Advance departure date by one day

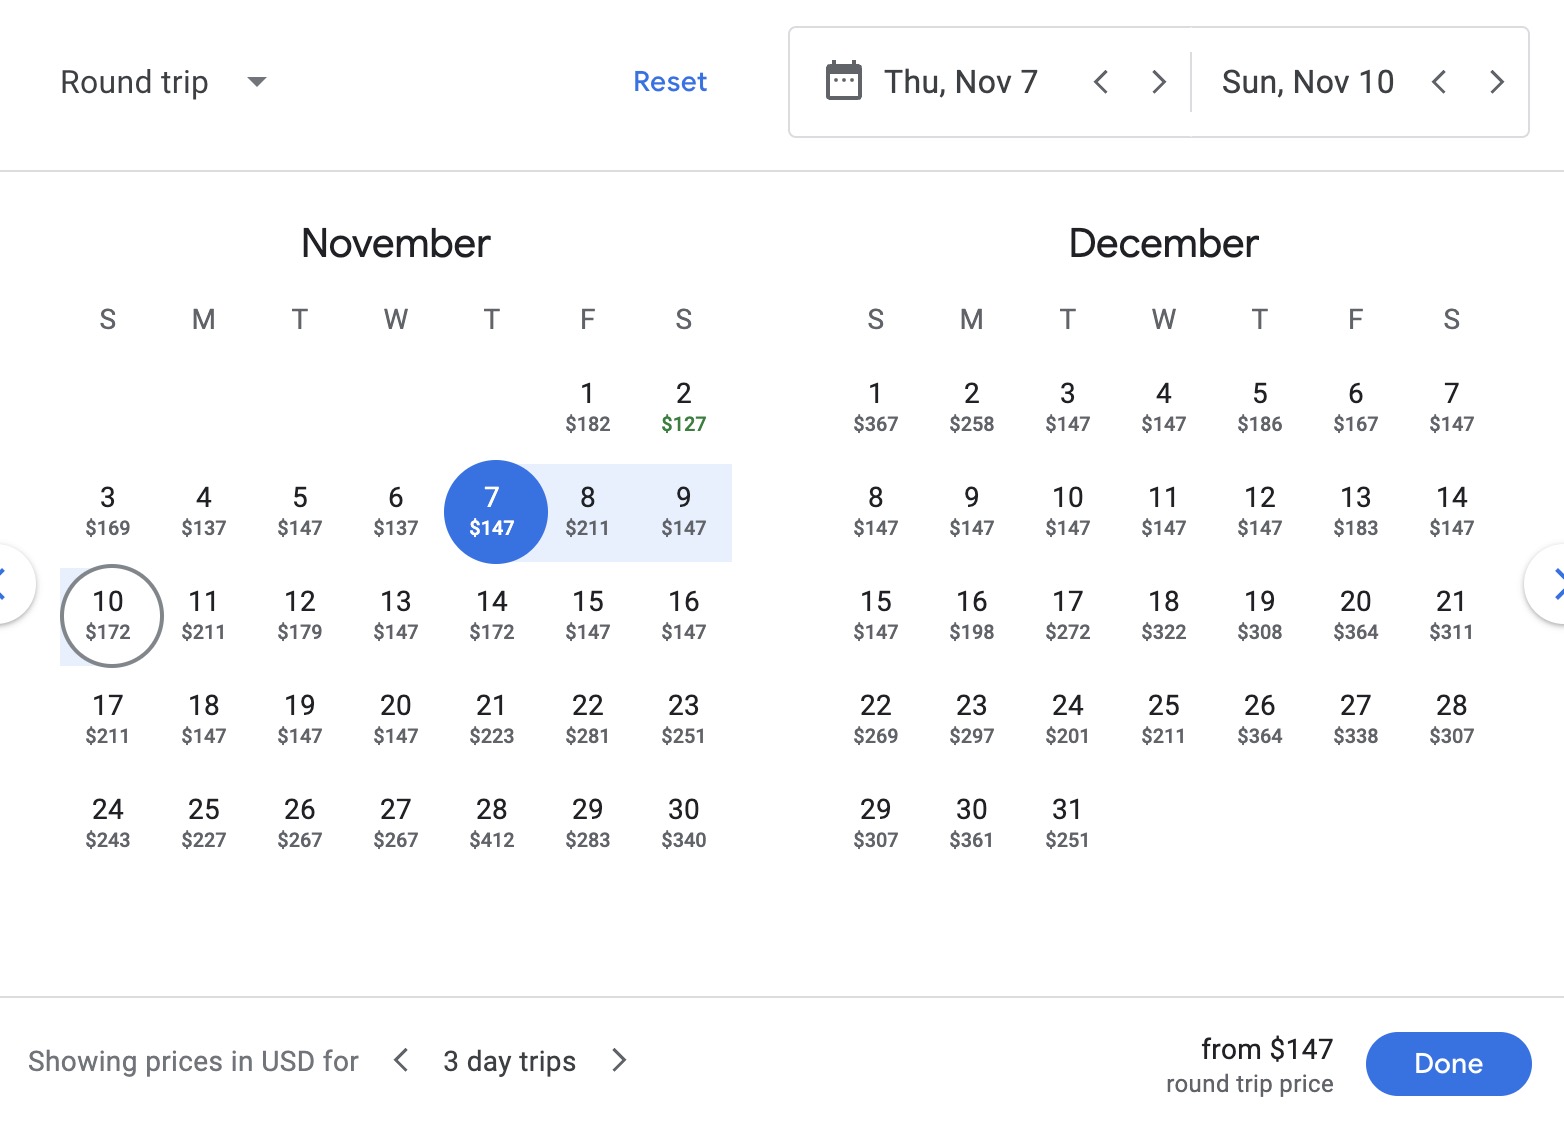[x=1159, y=82]
